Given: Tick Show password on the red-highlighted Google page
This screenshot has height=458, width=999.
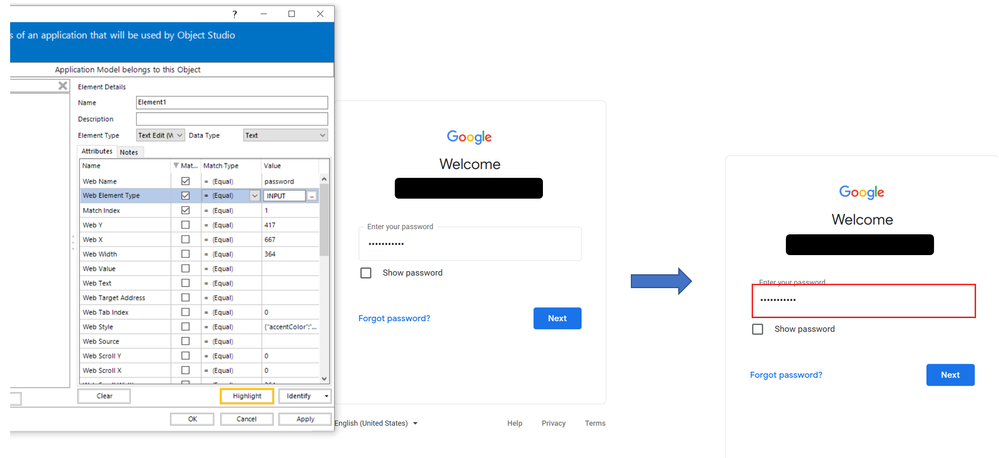Looking at the screenshot, I should point(758,329).
